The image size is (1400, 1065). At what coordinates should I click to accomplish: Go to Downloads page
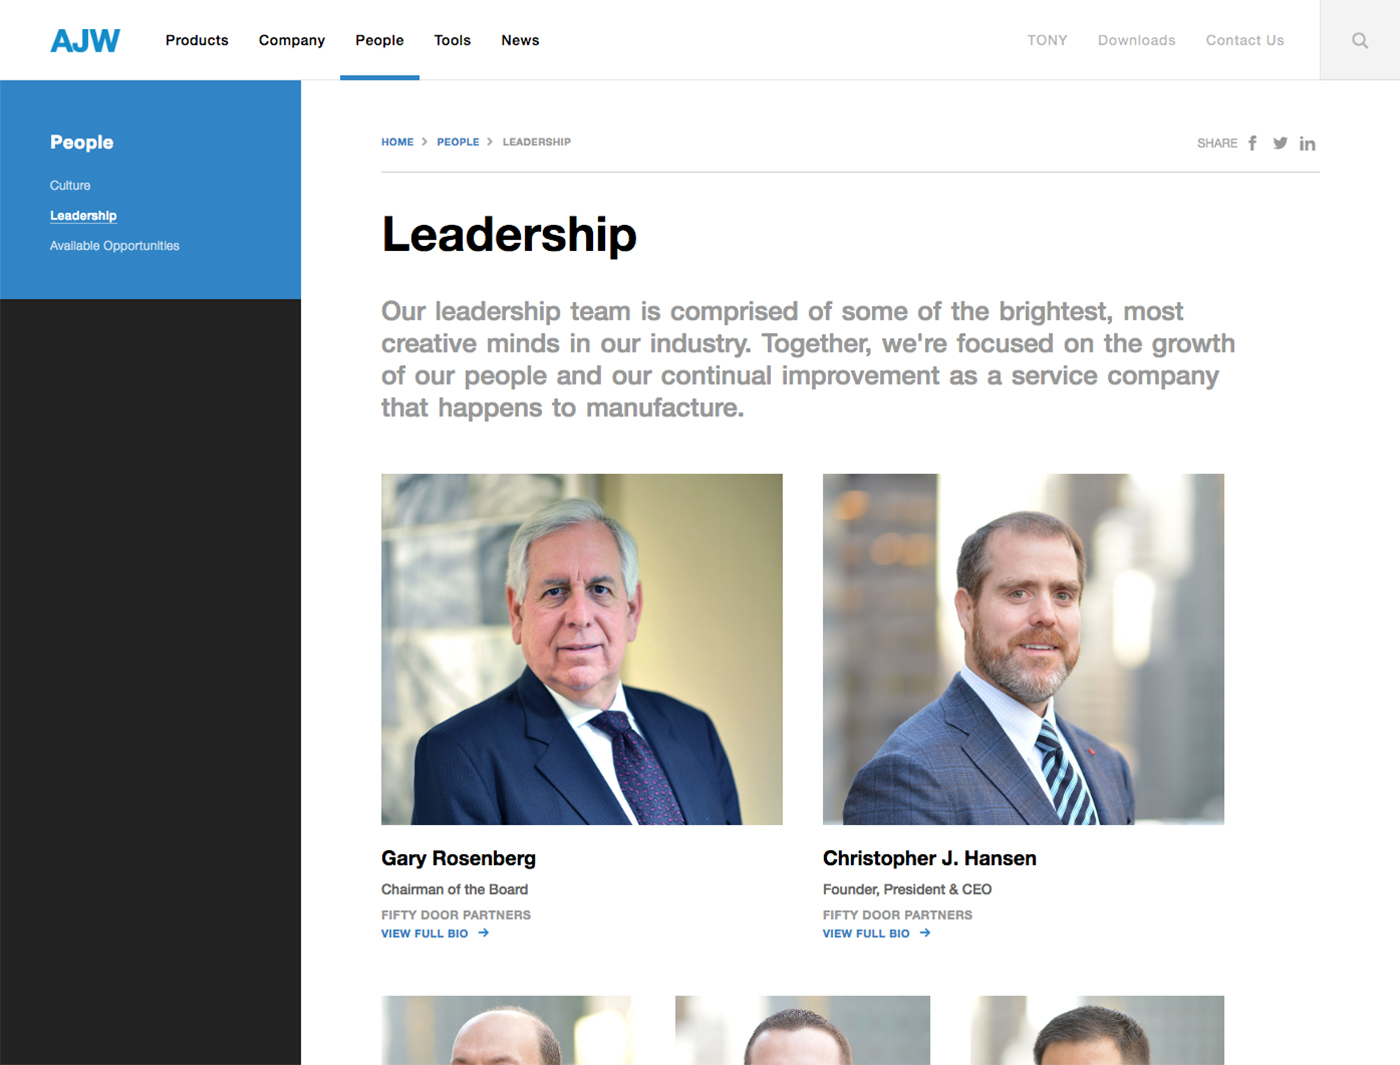pyautogui.click(x=1137, y=40)
